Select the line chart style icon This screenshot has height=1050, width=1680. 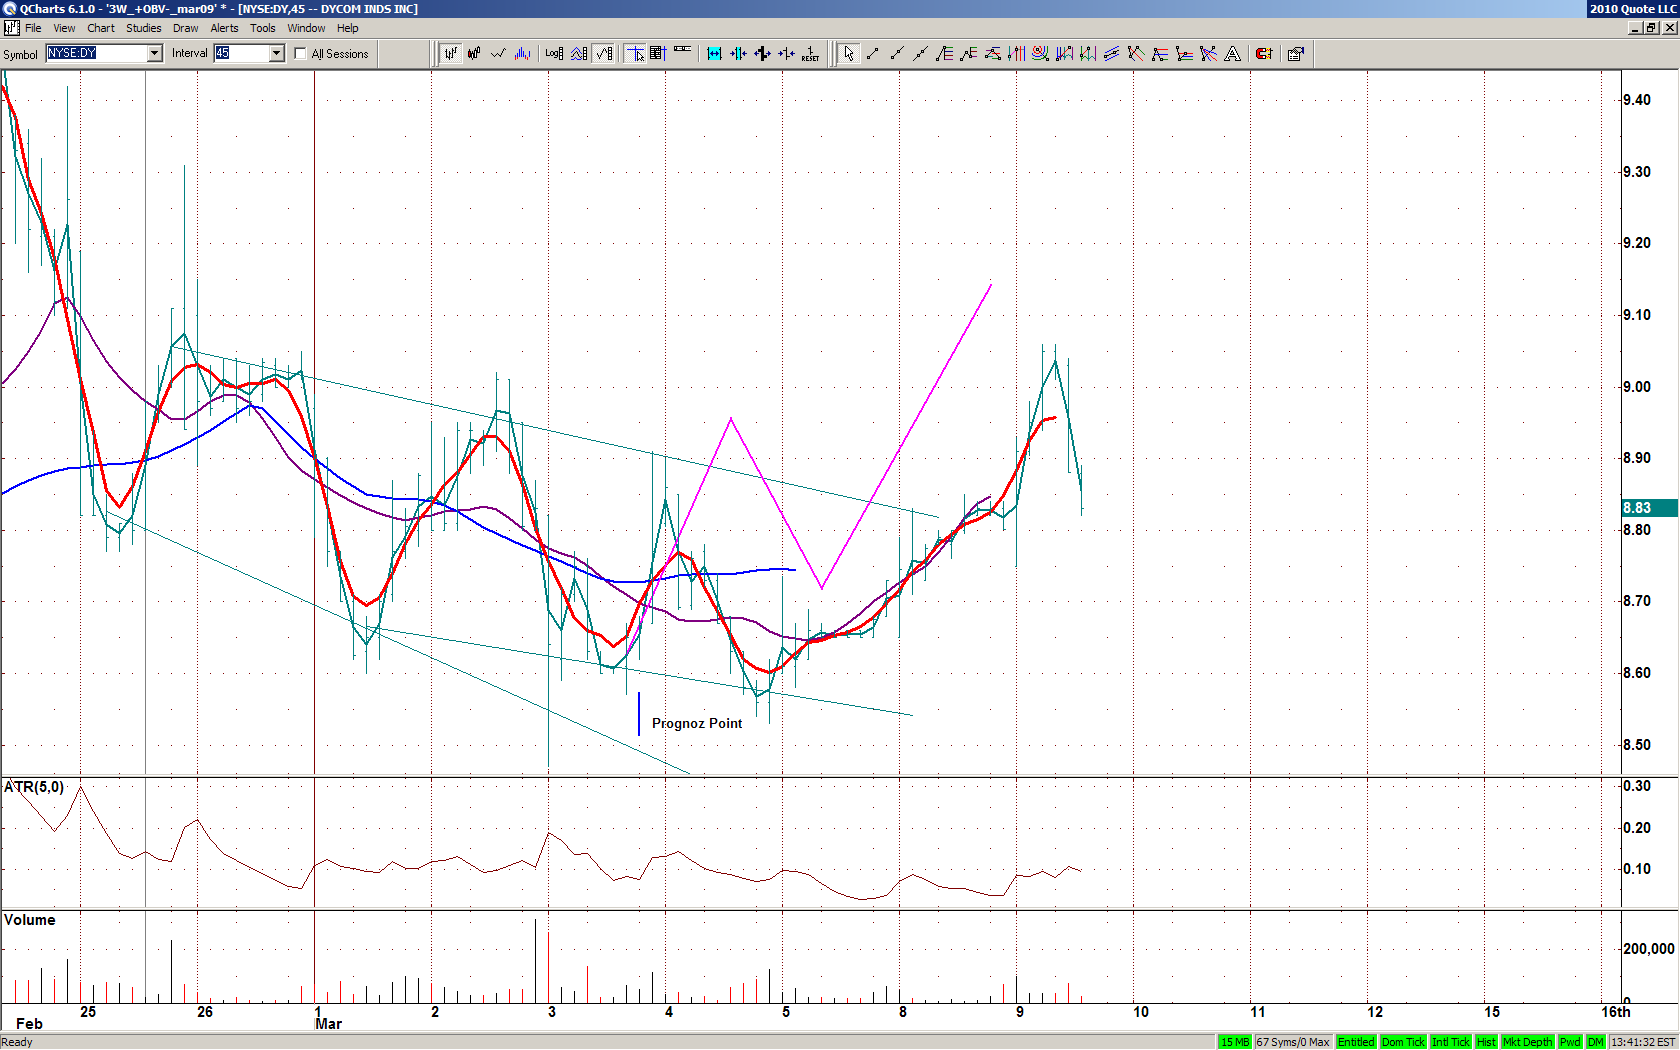coord(498,54)
